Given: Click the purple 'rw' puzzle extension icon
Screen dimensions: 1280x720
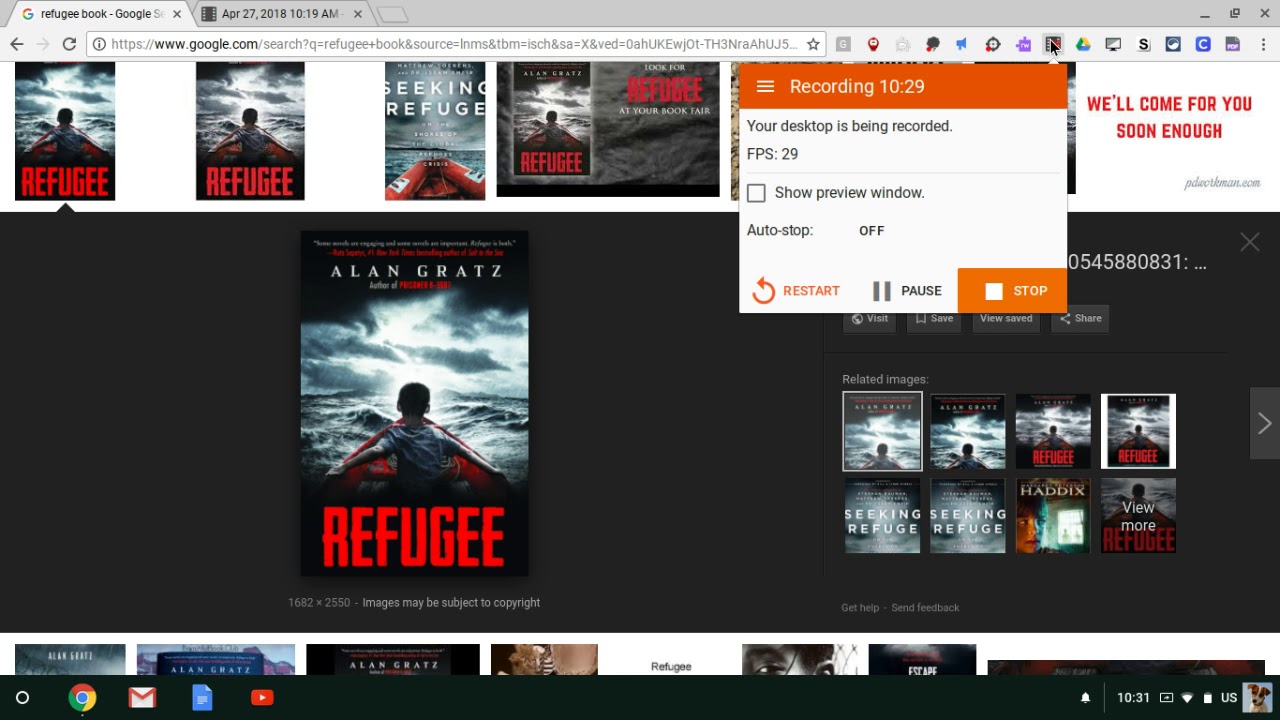Looking at the screenshot, I should pyautogui.click(x=1023, y=44).
